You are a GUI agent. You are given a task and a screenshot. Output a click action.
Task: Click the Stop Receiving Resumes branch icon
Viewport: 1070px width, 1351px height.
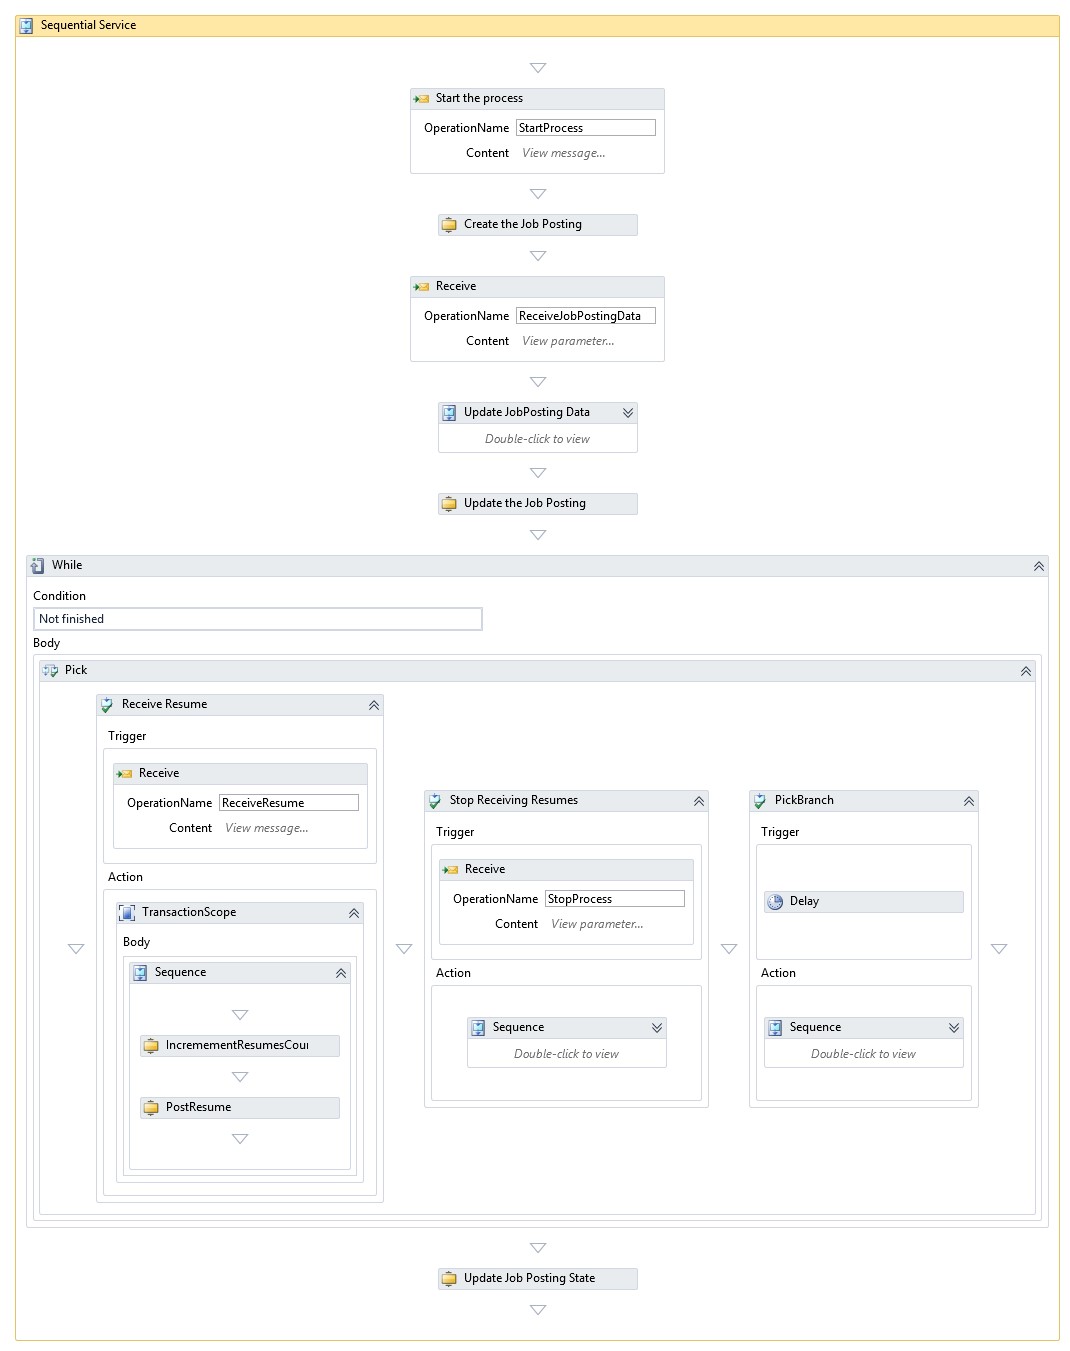coord(435,801)
